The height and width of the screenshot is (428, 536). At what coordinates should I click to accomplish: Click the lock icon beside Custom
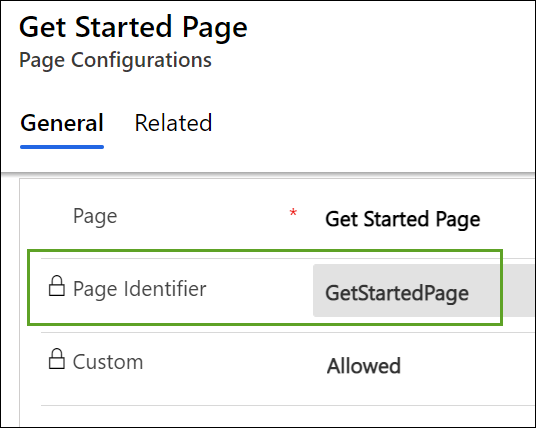tap(56, 359)
